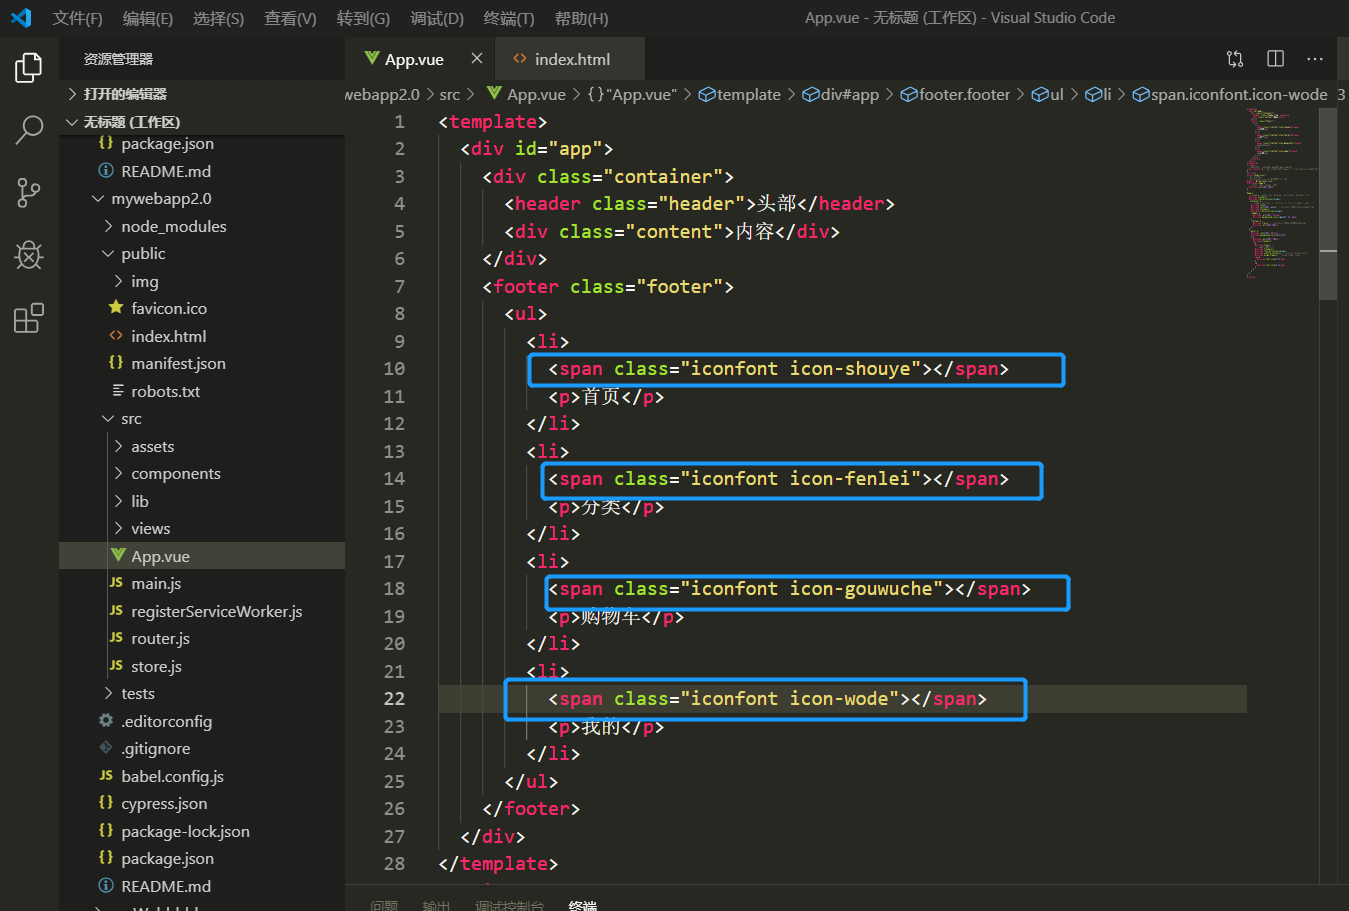
Task: Collapse the src folder
Action: click(131, 418)
